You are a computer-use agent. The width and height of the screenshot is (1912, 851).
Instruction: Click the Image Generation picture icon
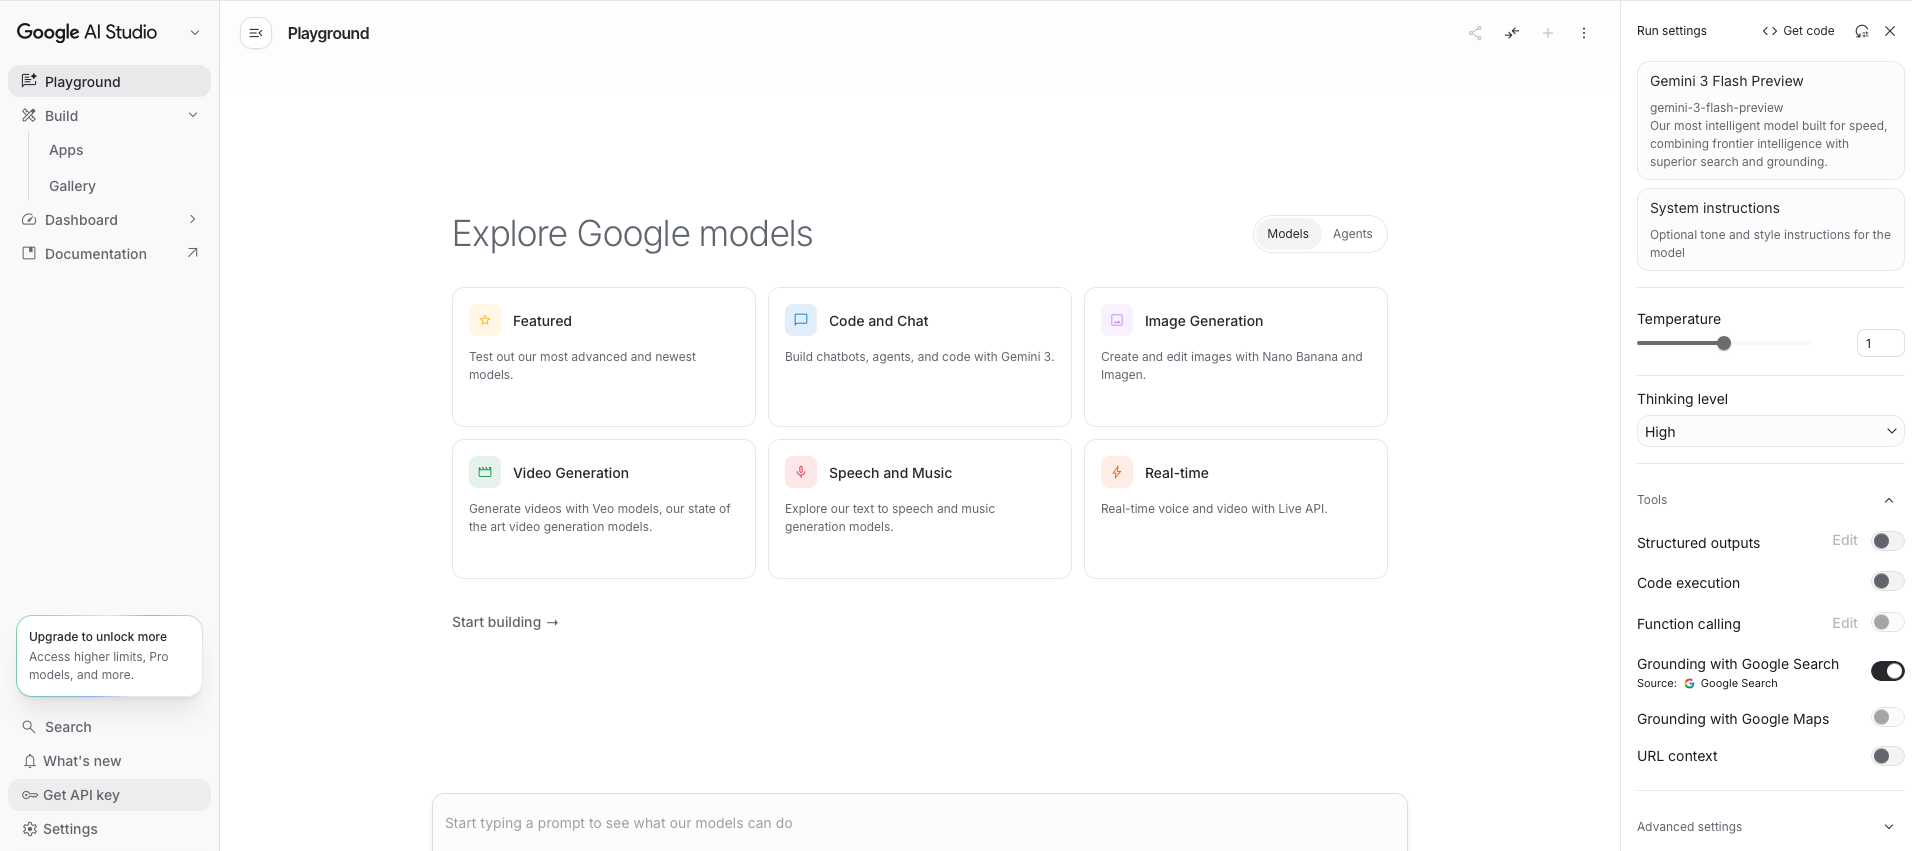[1117, 320]
